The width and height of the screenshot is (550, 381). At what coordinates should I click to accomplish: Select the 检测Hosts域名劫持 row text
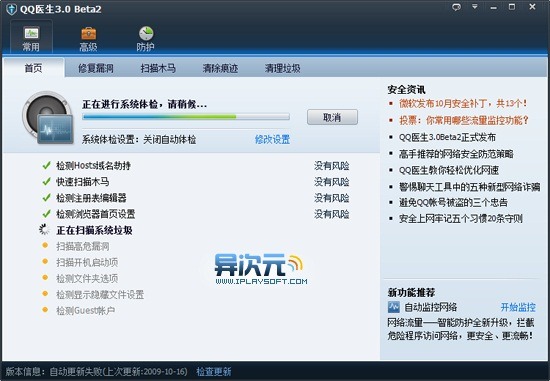pyautogui.click(x=94, y=166)
